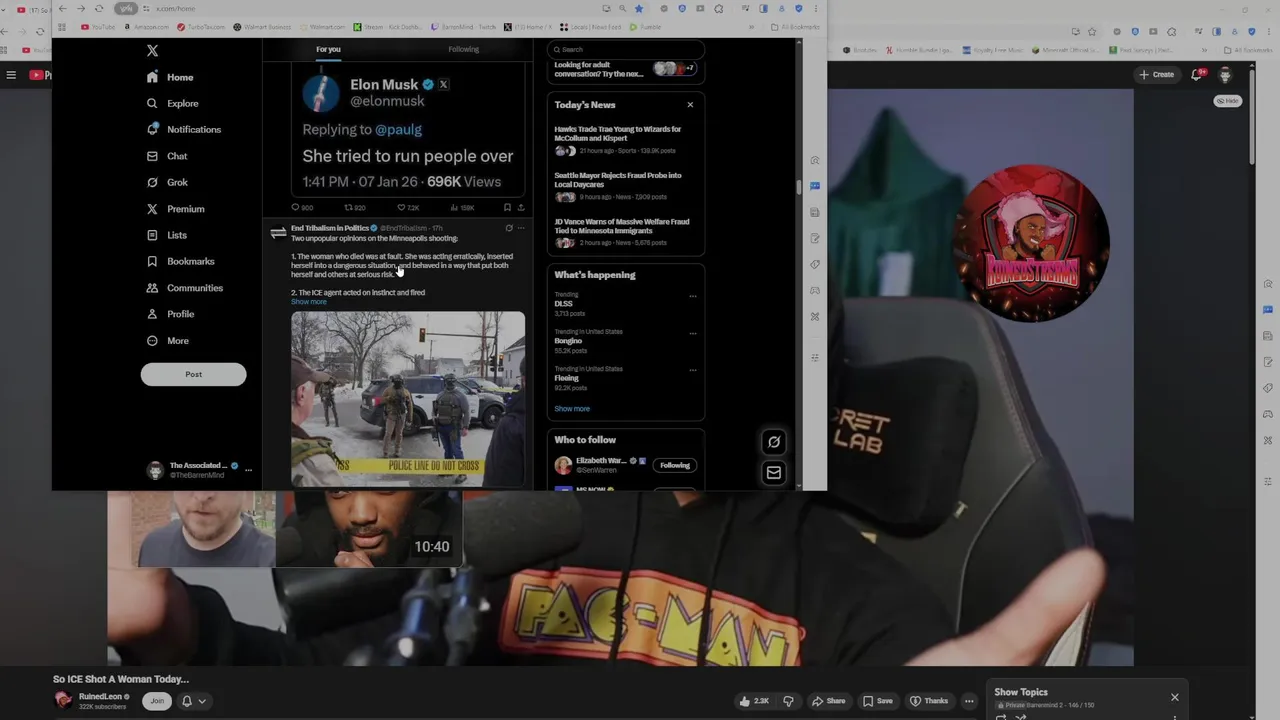Viewport: 1280px width, 720px height.
Task: Switch to the For you tab
Action: point(328,49)
